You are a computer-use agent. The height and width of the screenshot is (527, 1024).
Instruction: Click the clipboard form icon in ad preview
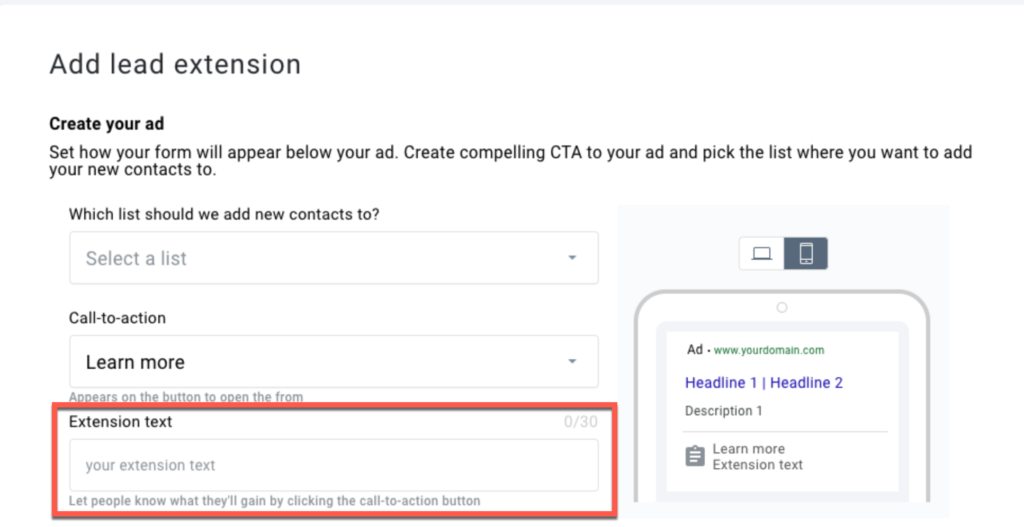(x=695, y=456)
